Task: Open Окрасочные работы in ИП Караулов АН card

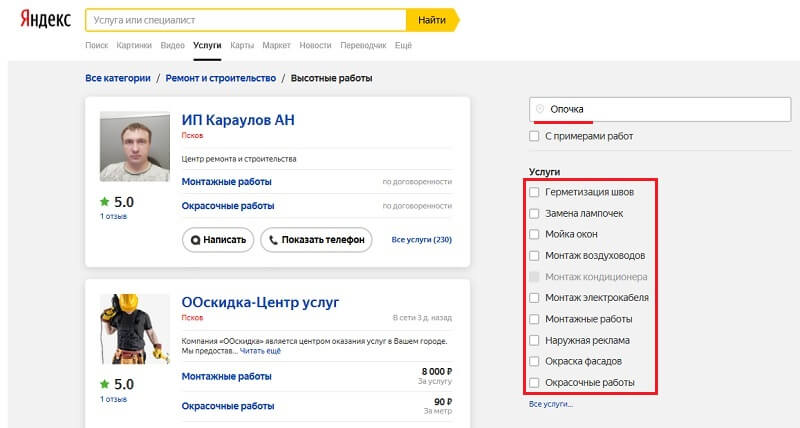Action: pos(228,206)
